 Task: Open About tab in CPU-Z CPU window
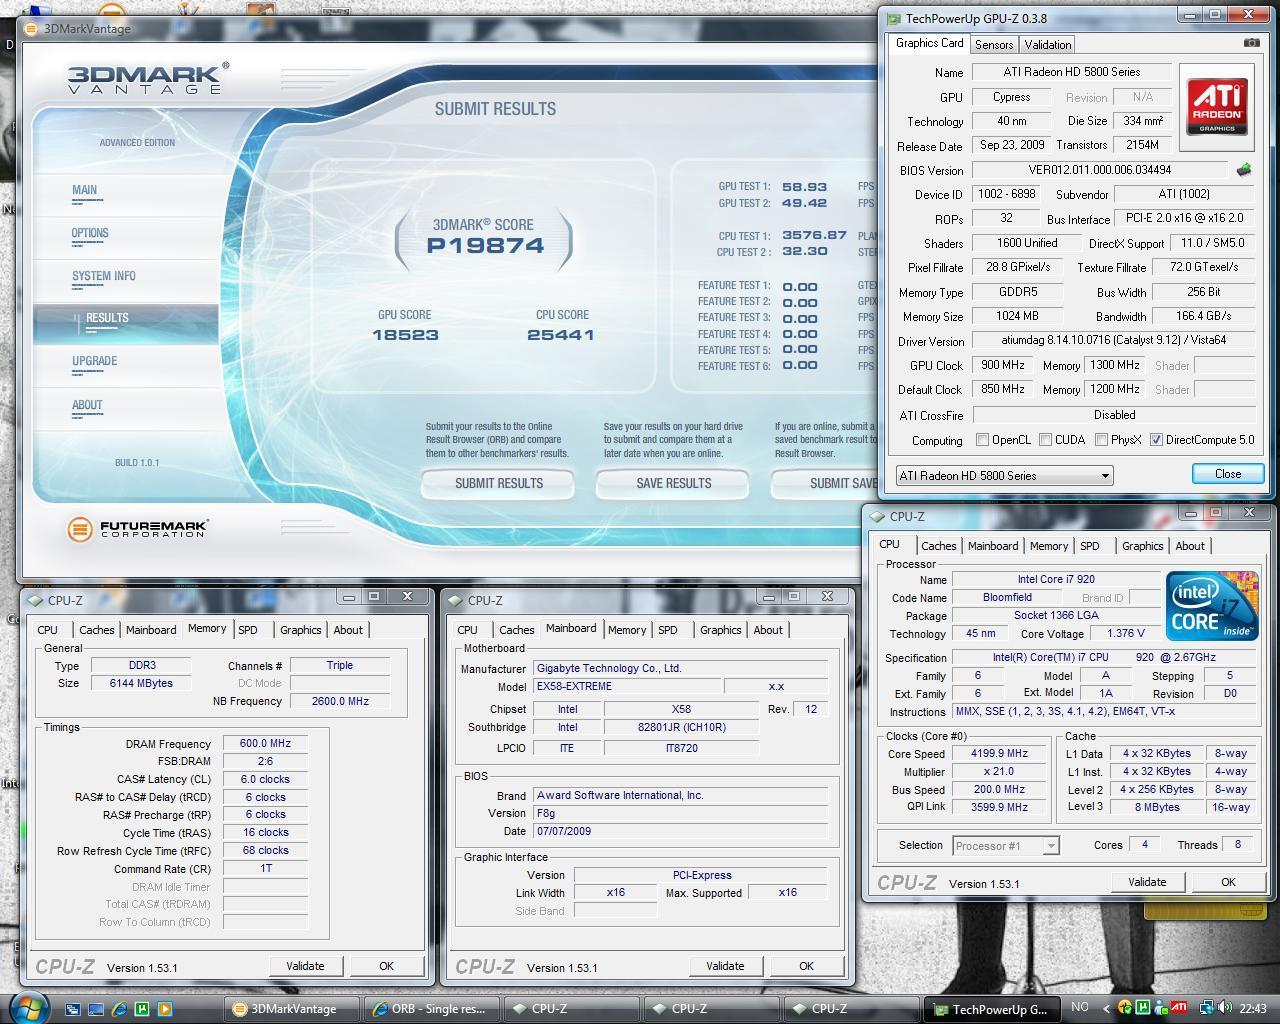(1190, 546)
